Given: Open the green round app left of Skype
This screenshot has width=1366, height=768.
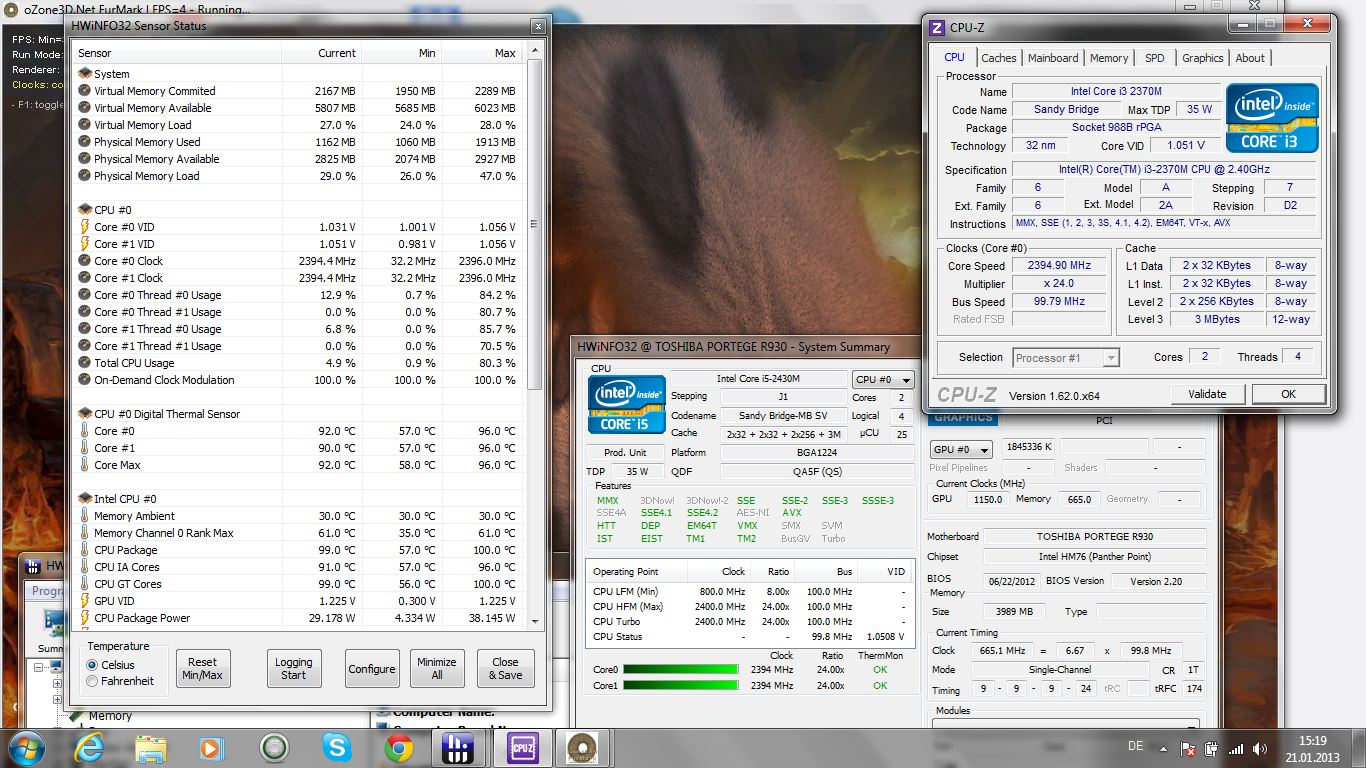Looking at the screenshot, I should click(x=274, y=748).
